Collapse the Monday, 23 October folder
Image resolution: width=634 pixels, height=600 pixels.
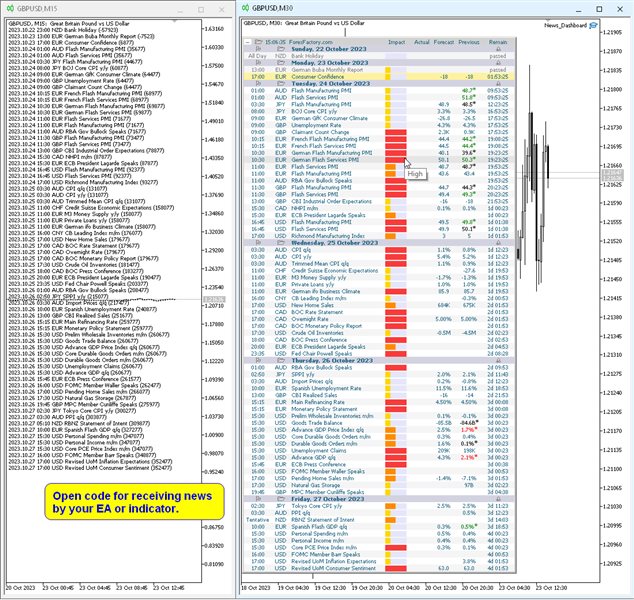[x=281, y=63]
